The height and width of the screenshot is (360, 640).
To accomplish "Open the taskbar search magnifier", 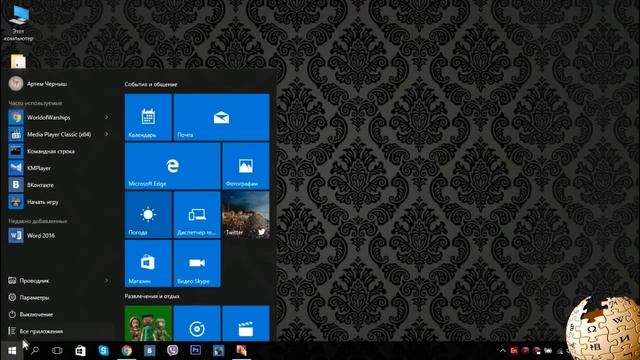I will point(35,351).
